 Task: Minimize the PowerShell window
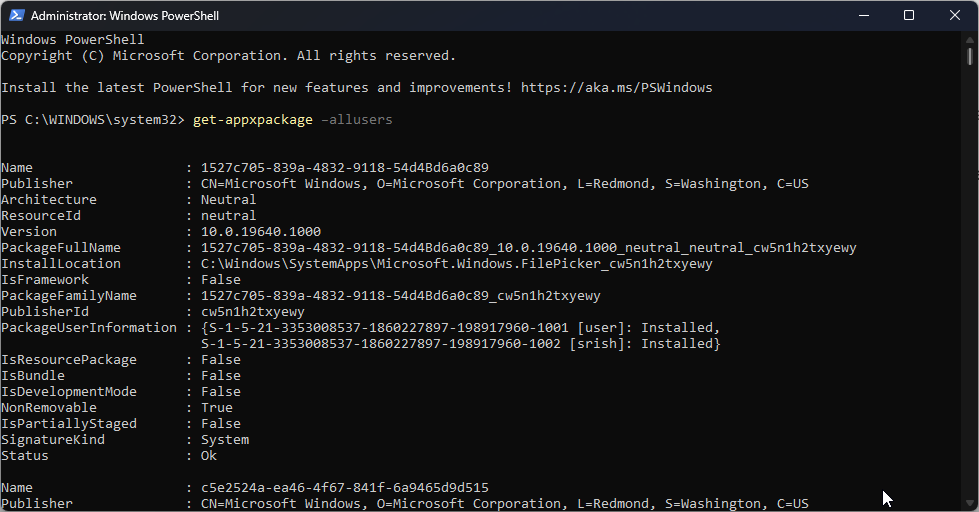(864, 16)
